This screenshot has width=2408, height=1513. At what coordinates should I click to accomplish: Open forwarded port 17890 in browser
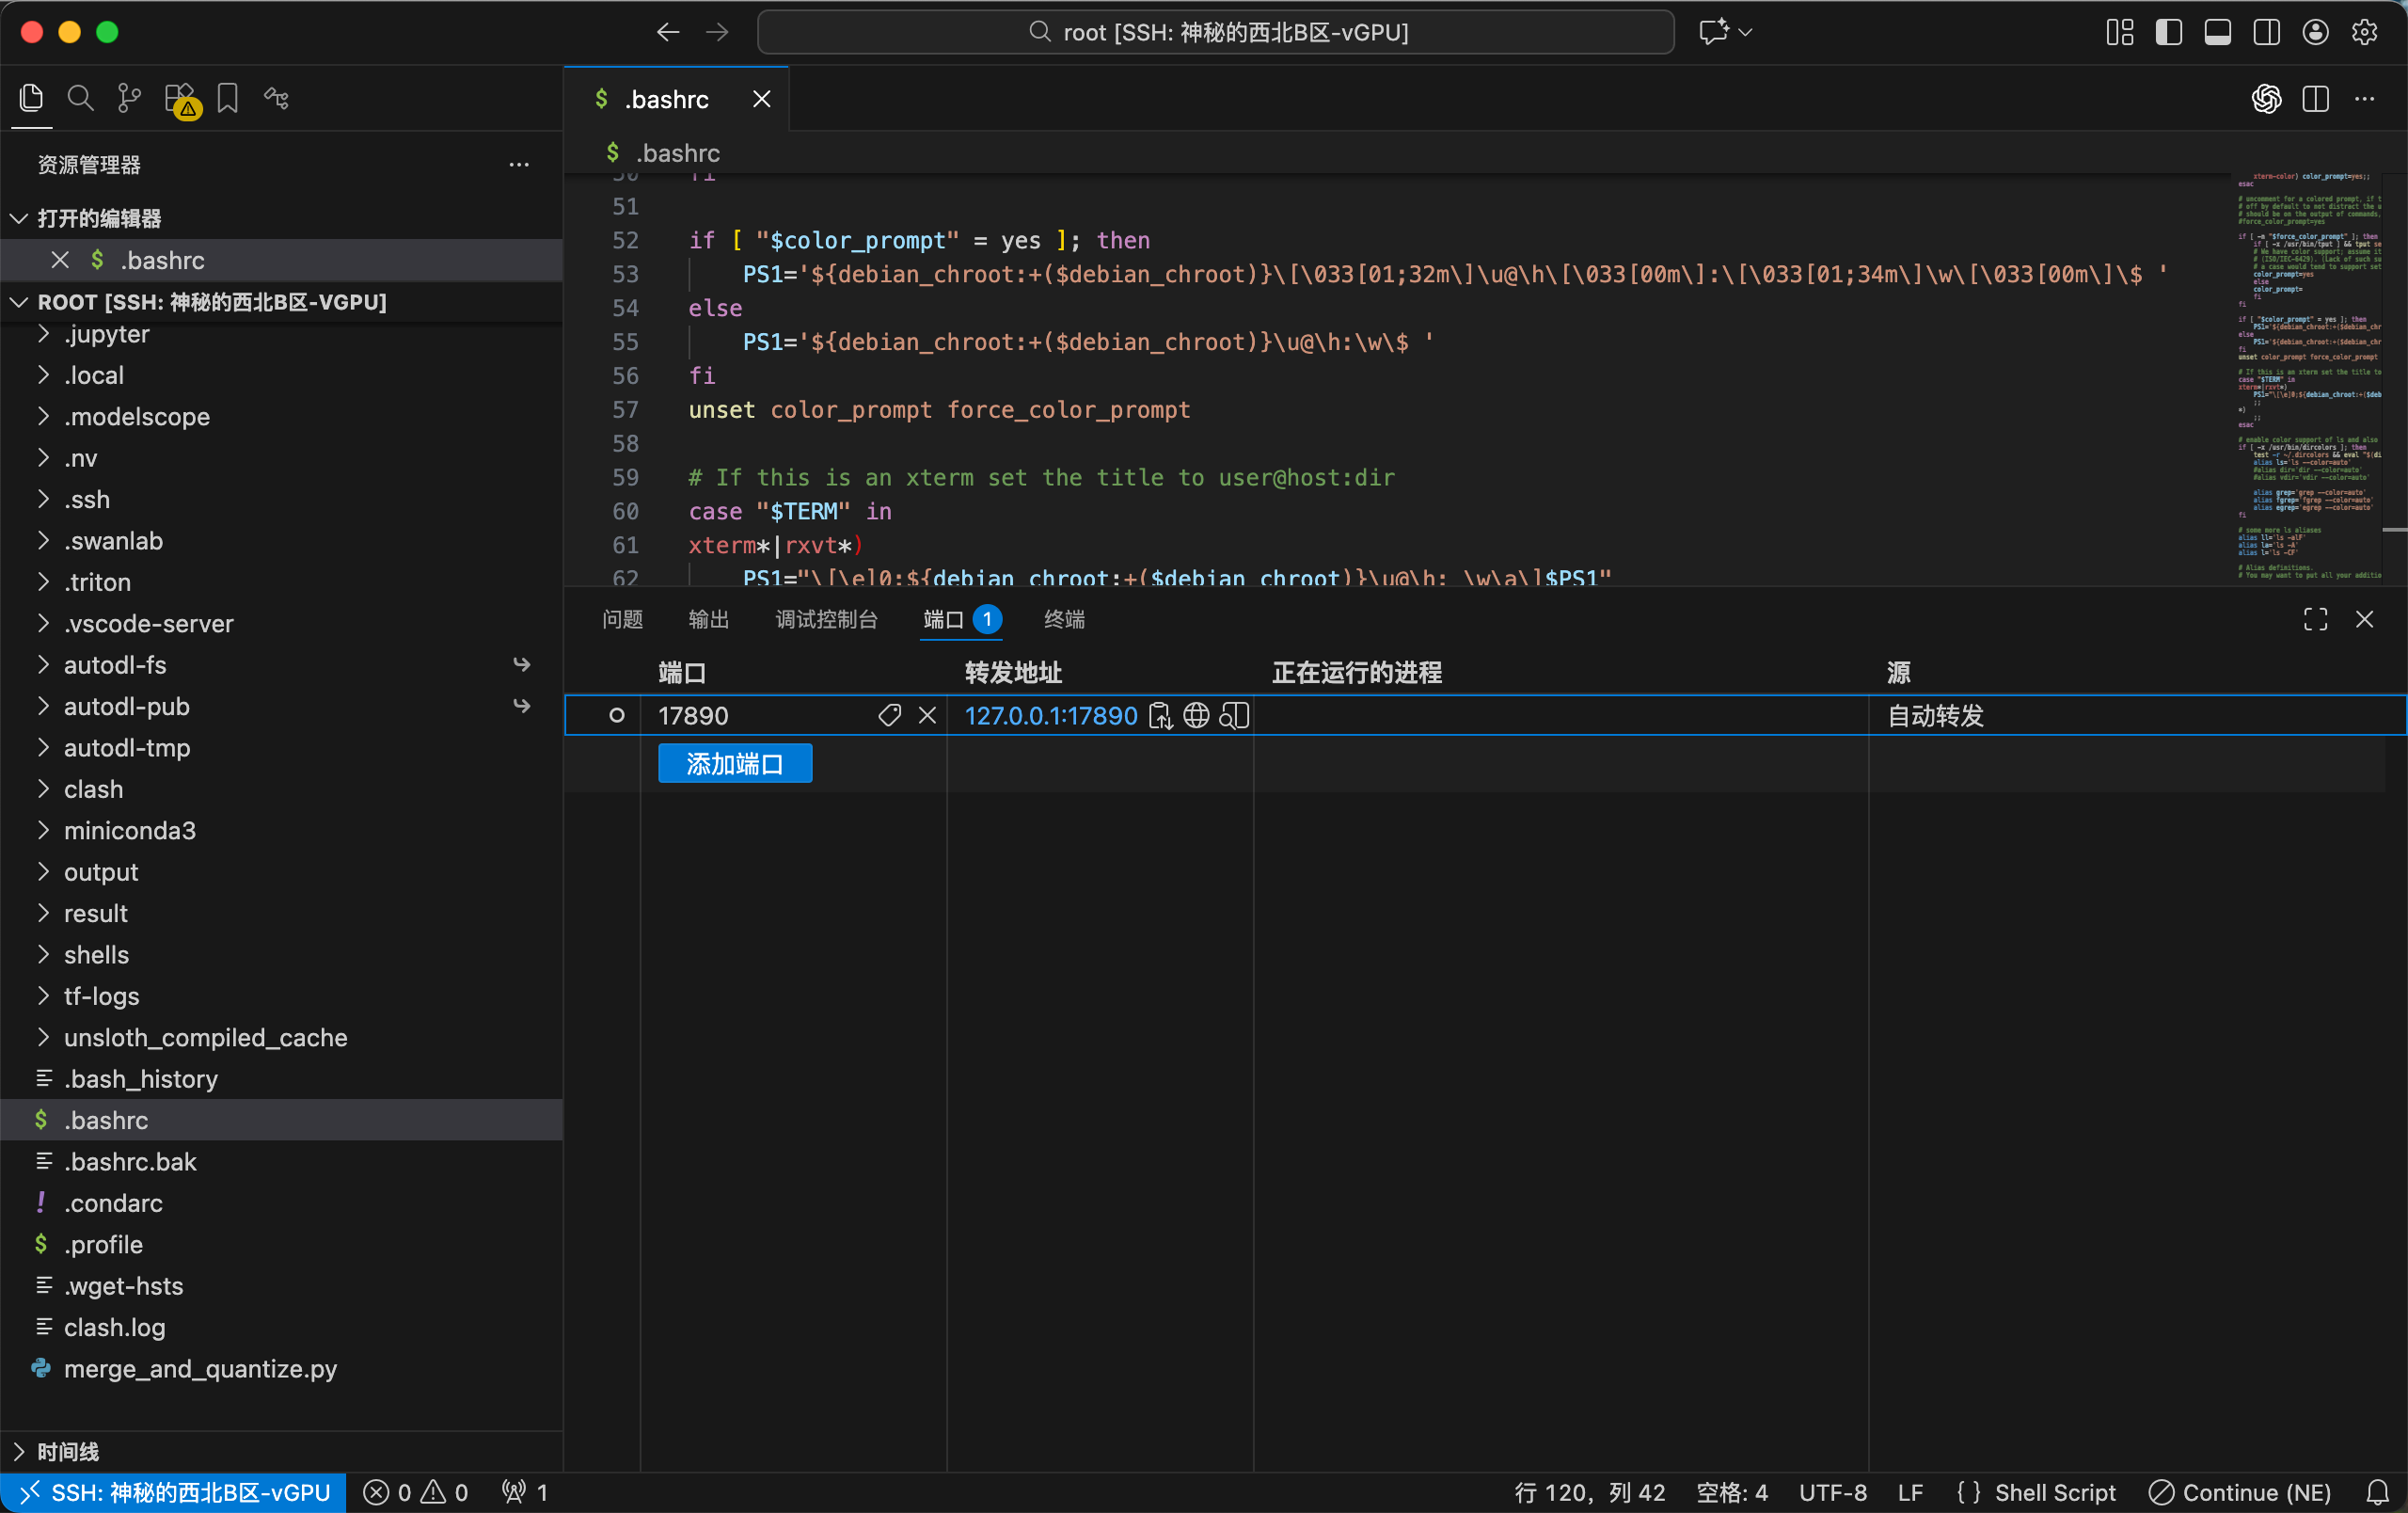point(1197,716)
